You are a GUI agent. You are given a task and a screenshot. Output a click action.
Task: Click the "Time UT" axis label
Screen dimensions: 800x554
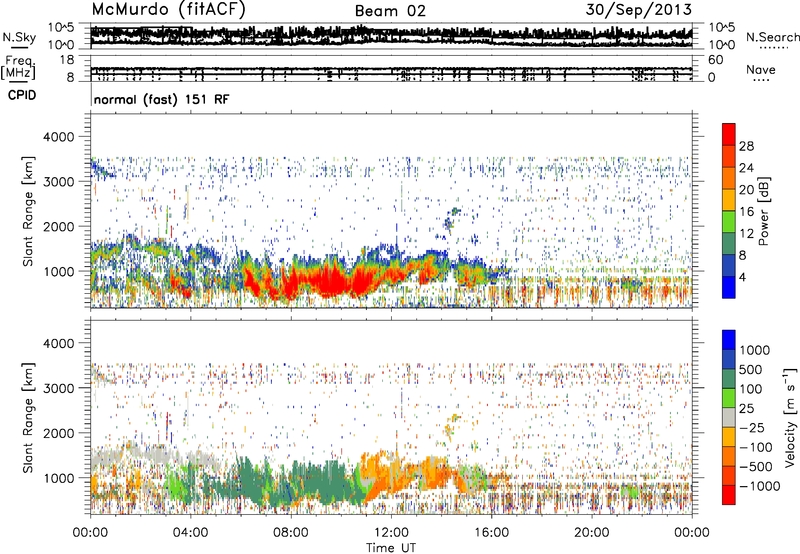[391, 547]
